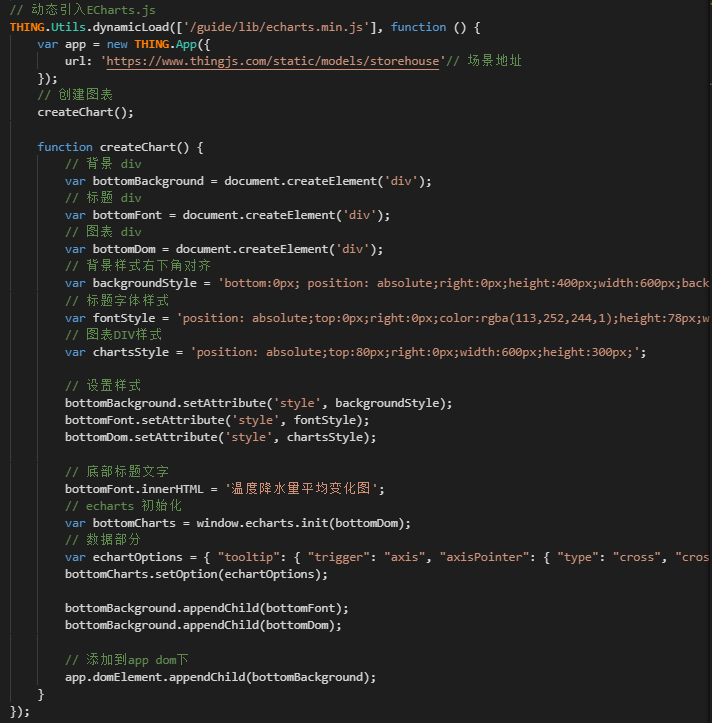
Task: Click 'bottomCharts.setOption(echartOptions);' line
Action: pos(196,575)
